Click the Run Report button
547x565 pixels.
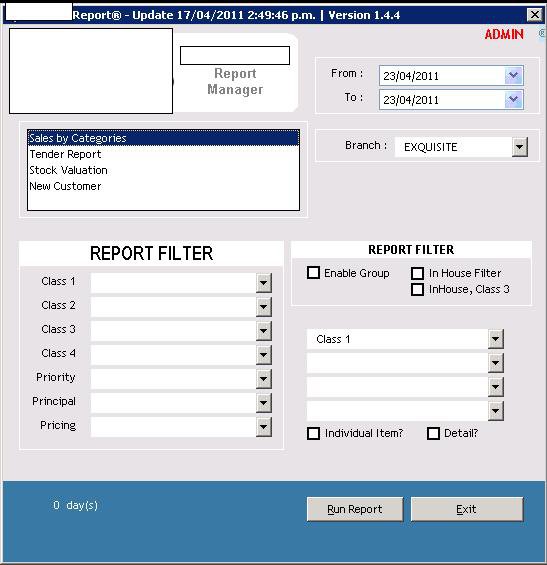[x=355, y=509]
